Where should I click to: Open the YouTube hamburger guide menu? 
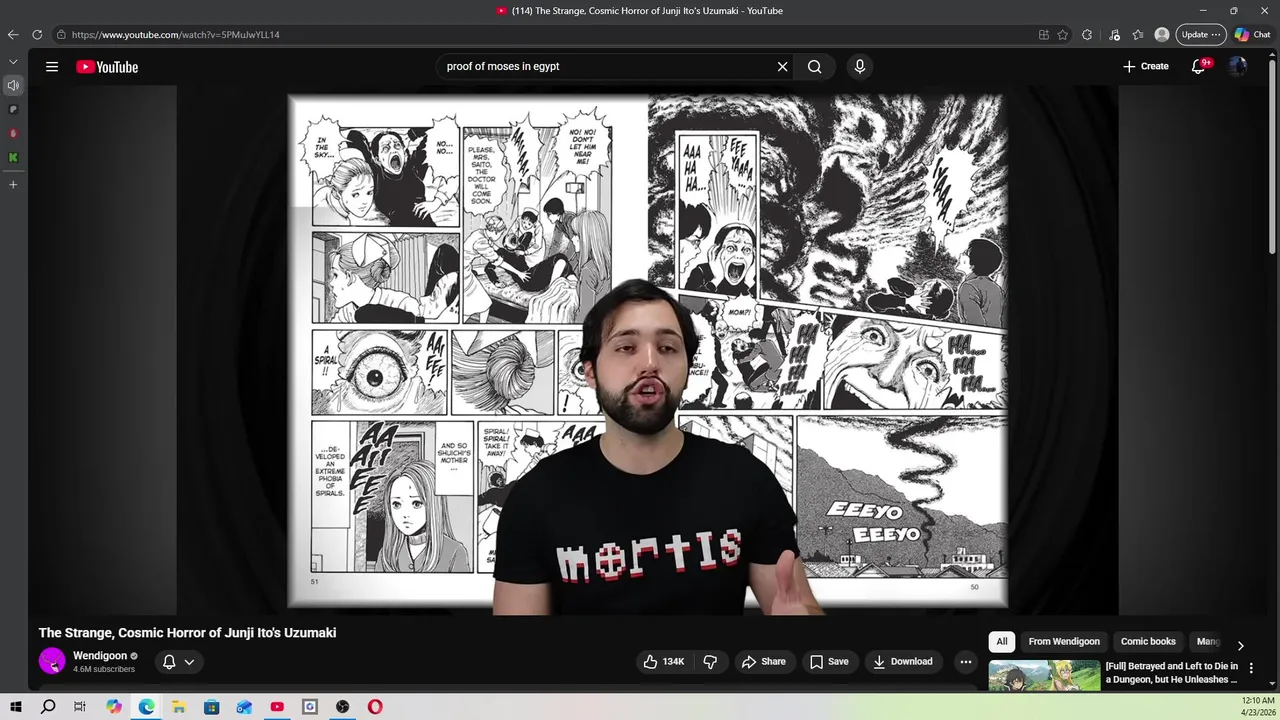point(52,67)
